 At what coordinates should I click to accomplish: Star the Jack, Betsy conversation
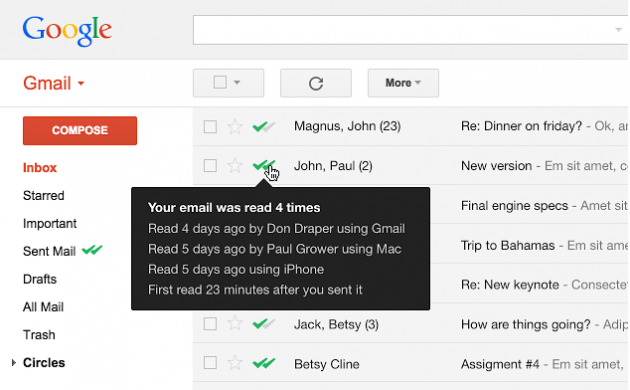pyautogui.click(x=235, y=324)
